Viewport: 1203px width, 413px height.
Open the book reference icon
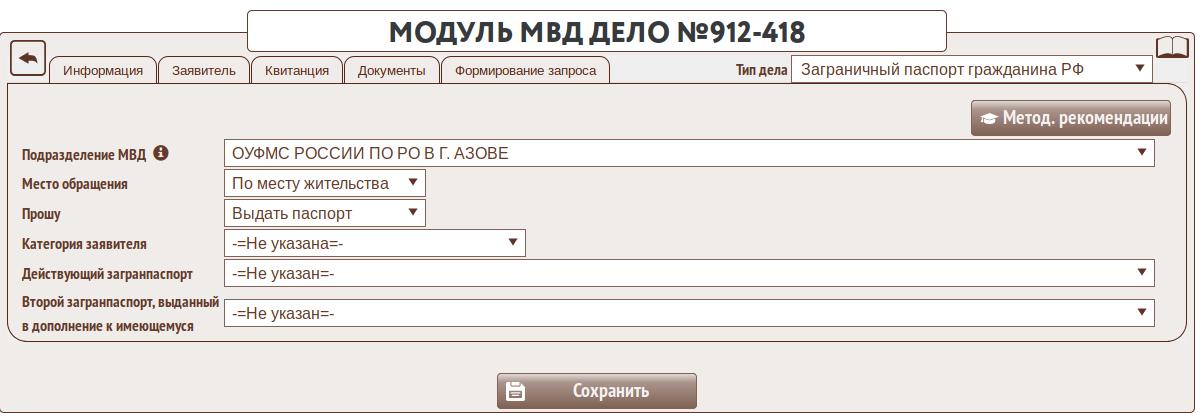pos(1172,48)
